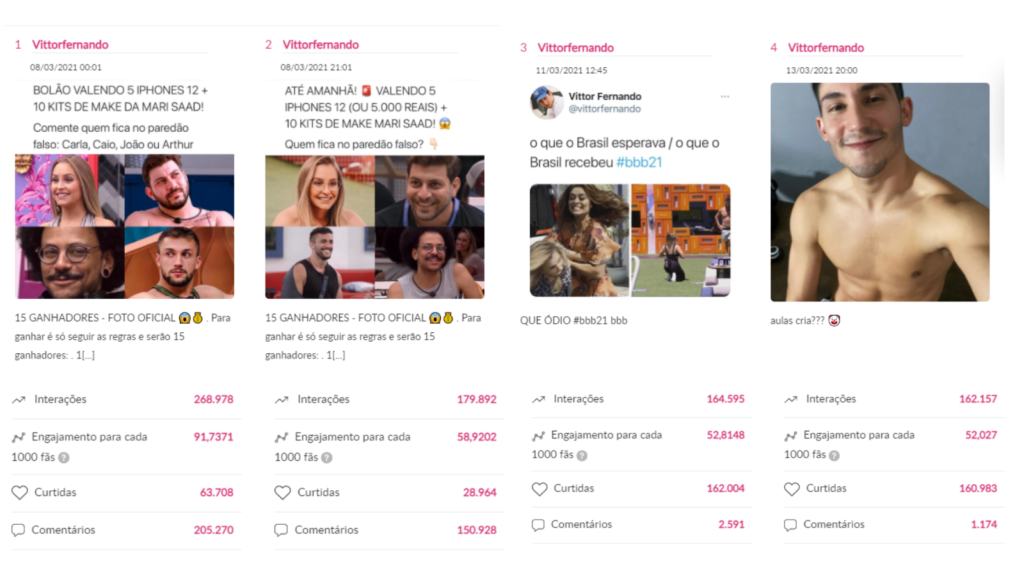Viewport: 1024px width, 576px height.
Task: Open the Vittorfernando profile link in post 4
Action: point(825,48)
